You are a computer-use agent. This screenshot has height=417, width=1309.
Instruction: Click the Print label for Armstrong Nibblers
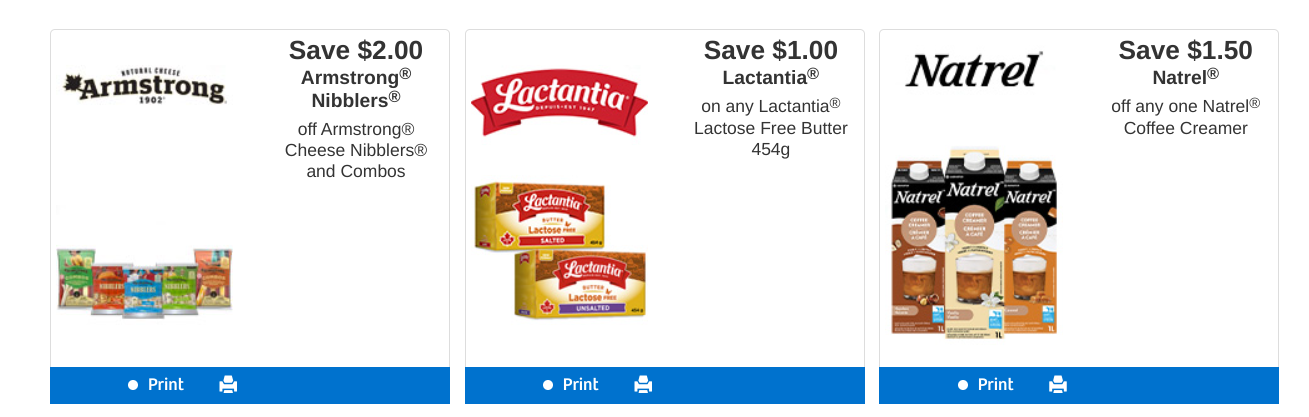pos(166,385)
